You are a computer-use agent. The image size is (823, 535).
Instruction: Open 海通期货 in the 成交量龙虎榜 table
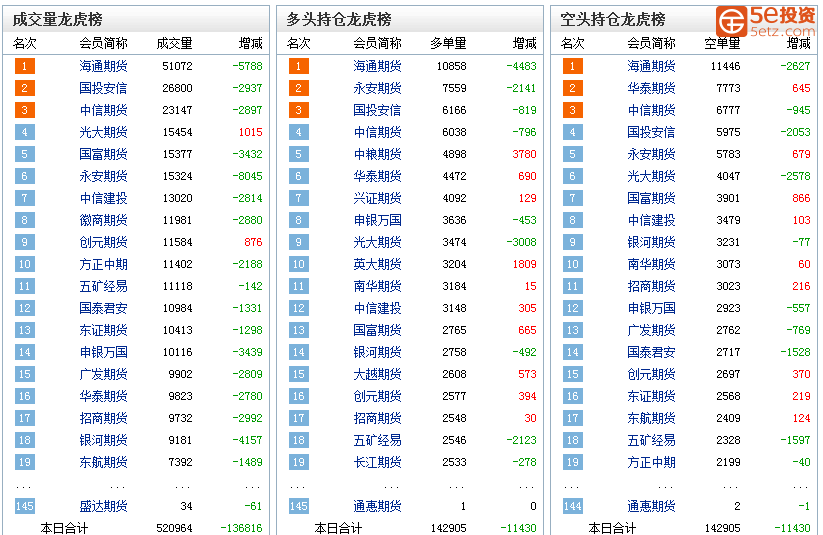[x=103, y=66]
